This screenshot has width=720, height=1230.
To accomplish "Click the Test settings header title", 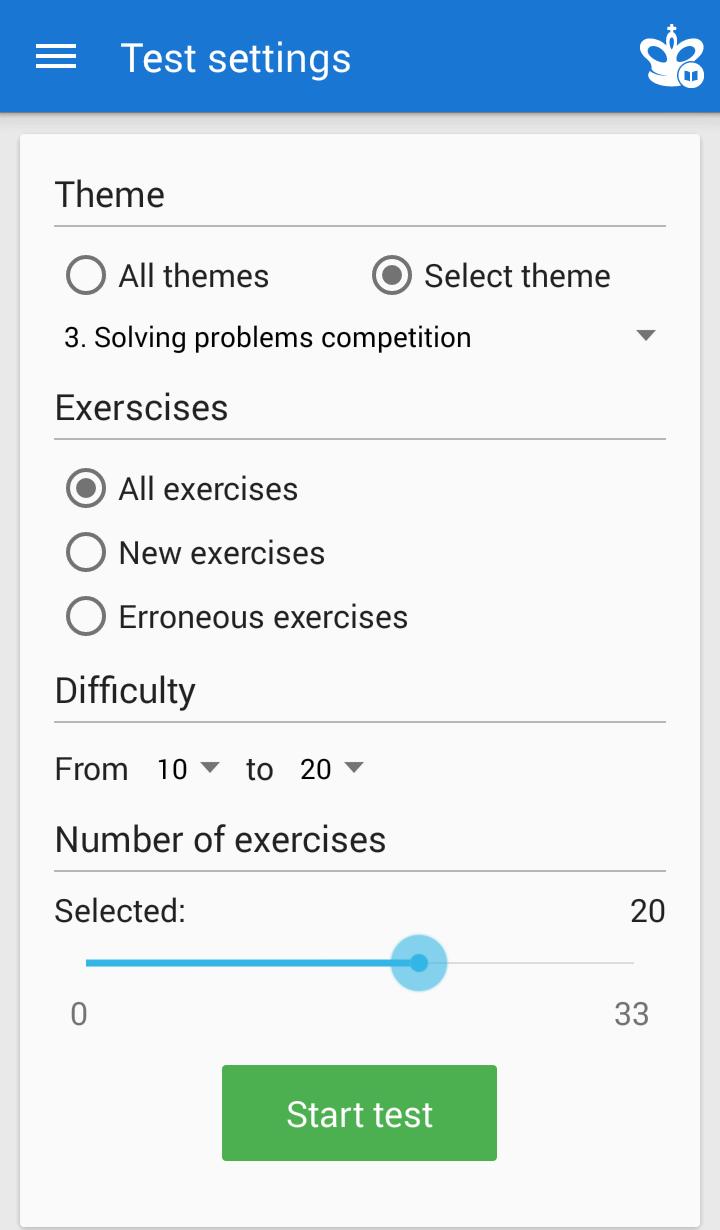I will pyautogui.click(x=236, y=58).
